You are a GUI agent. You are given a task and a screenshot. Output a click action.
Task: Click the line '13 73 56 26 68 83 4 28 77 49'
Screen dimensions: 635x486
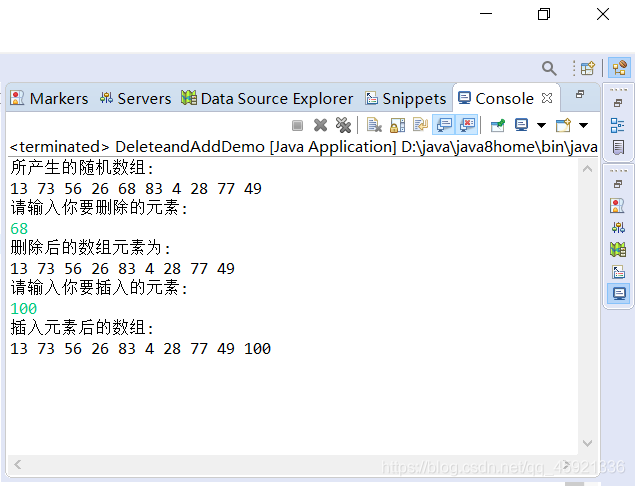136,189
